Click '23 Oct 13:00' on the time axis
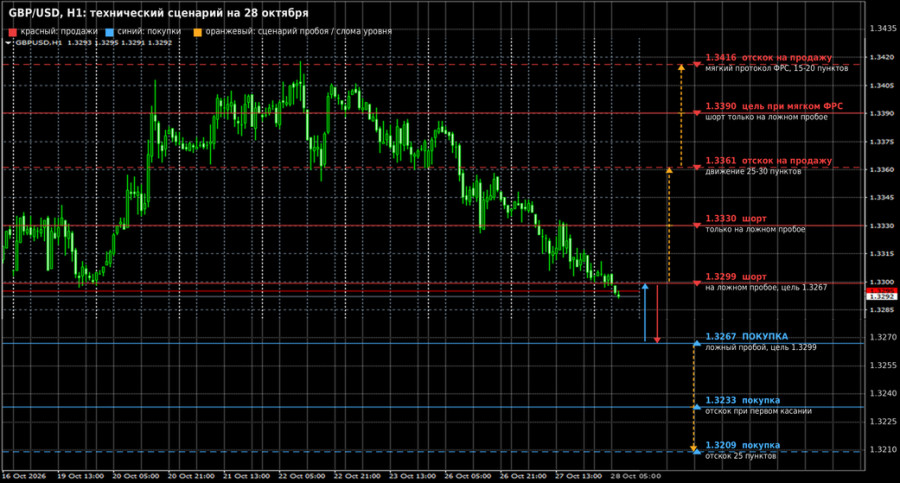 tap(412, 476)
